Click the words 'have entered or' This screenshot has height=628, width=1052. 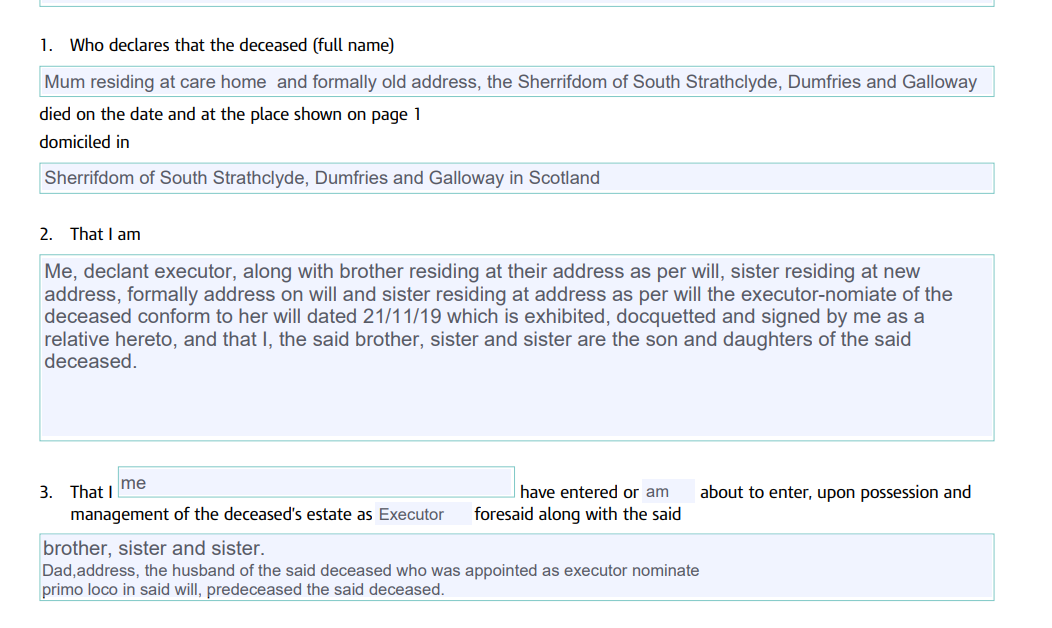click(x=579, y=492)
